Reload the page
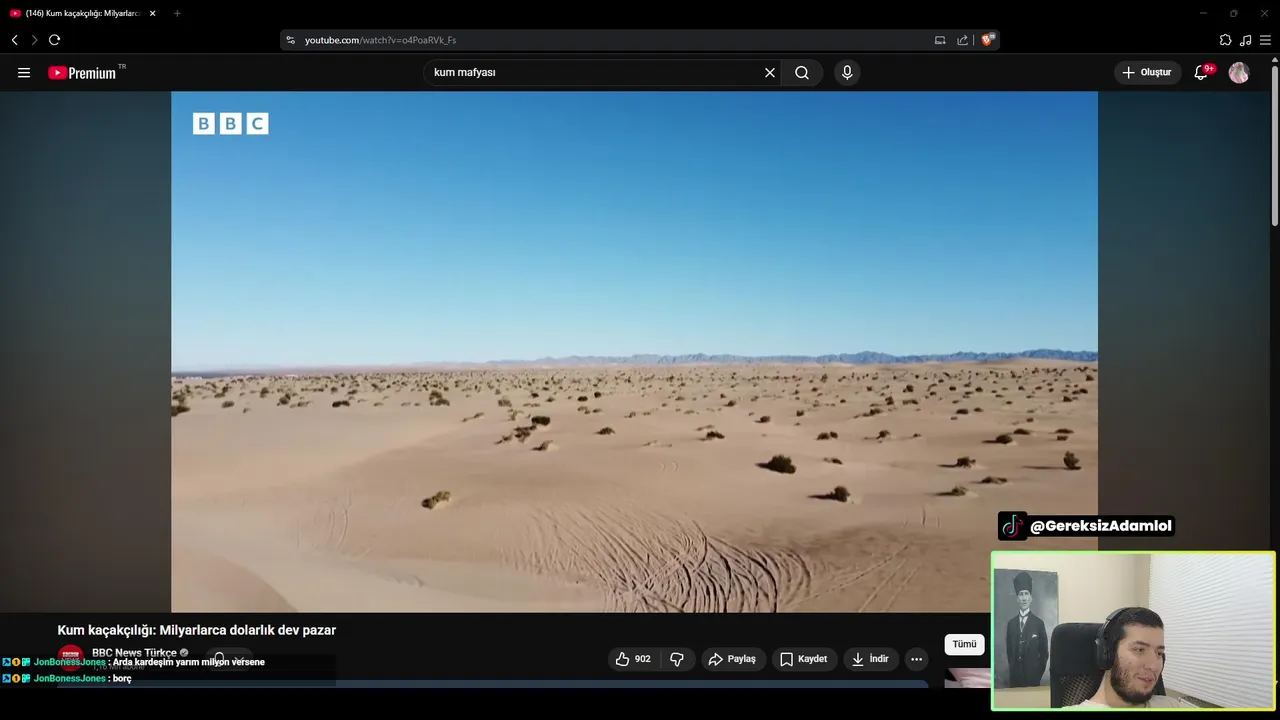 [55, 40]
